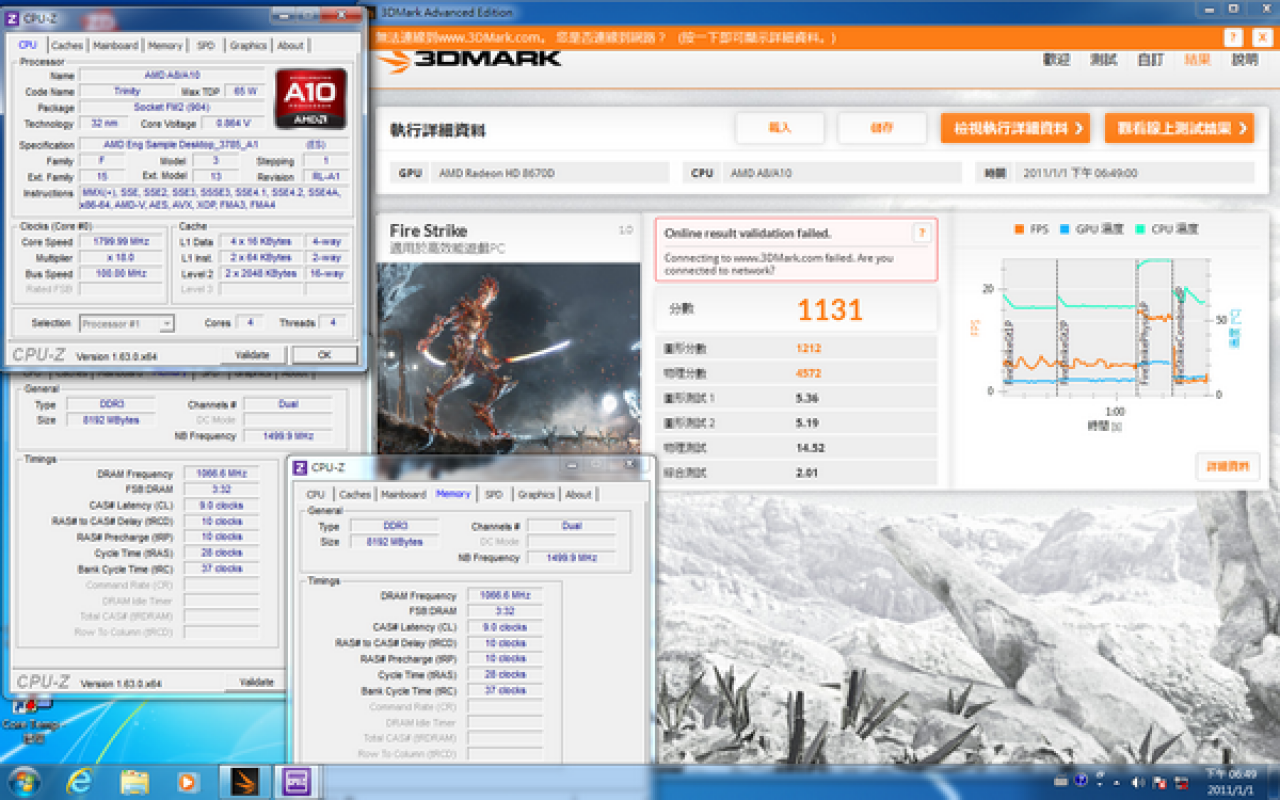This screenshot has height=800, width=1280.
Task: Click the AMD A10 logo in CPU-Z
Action: tap(311, 98)
